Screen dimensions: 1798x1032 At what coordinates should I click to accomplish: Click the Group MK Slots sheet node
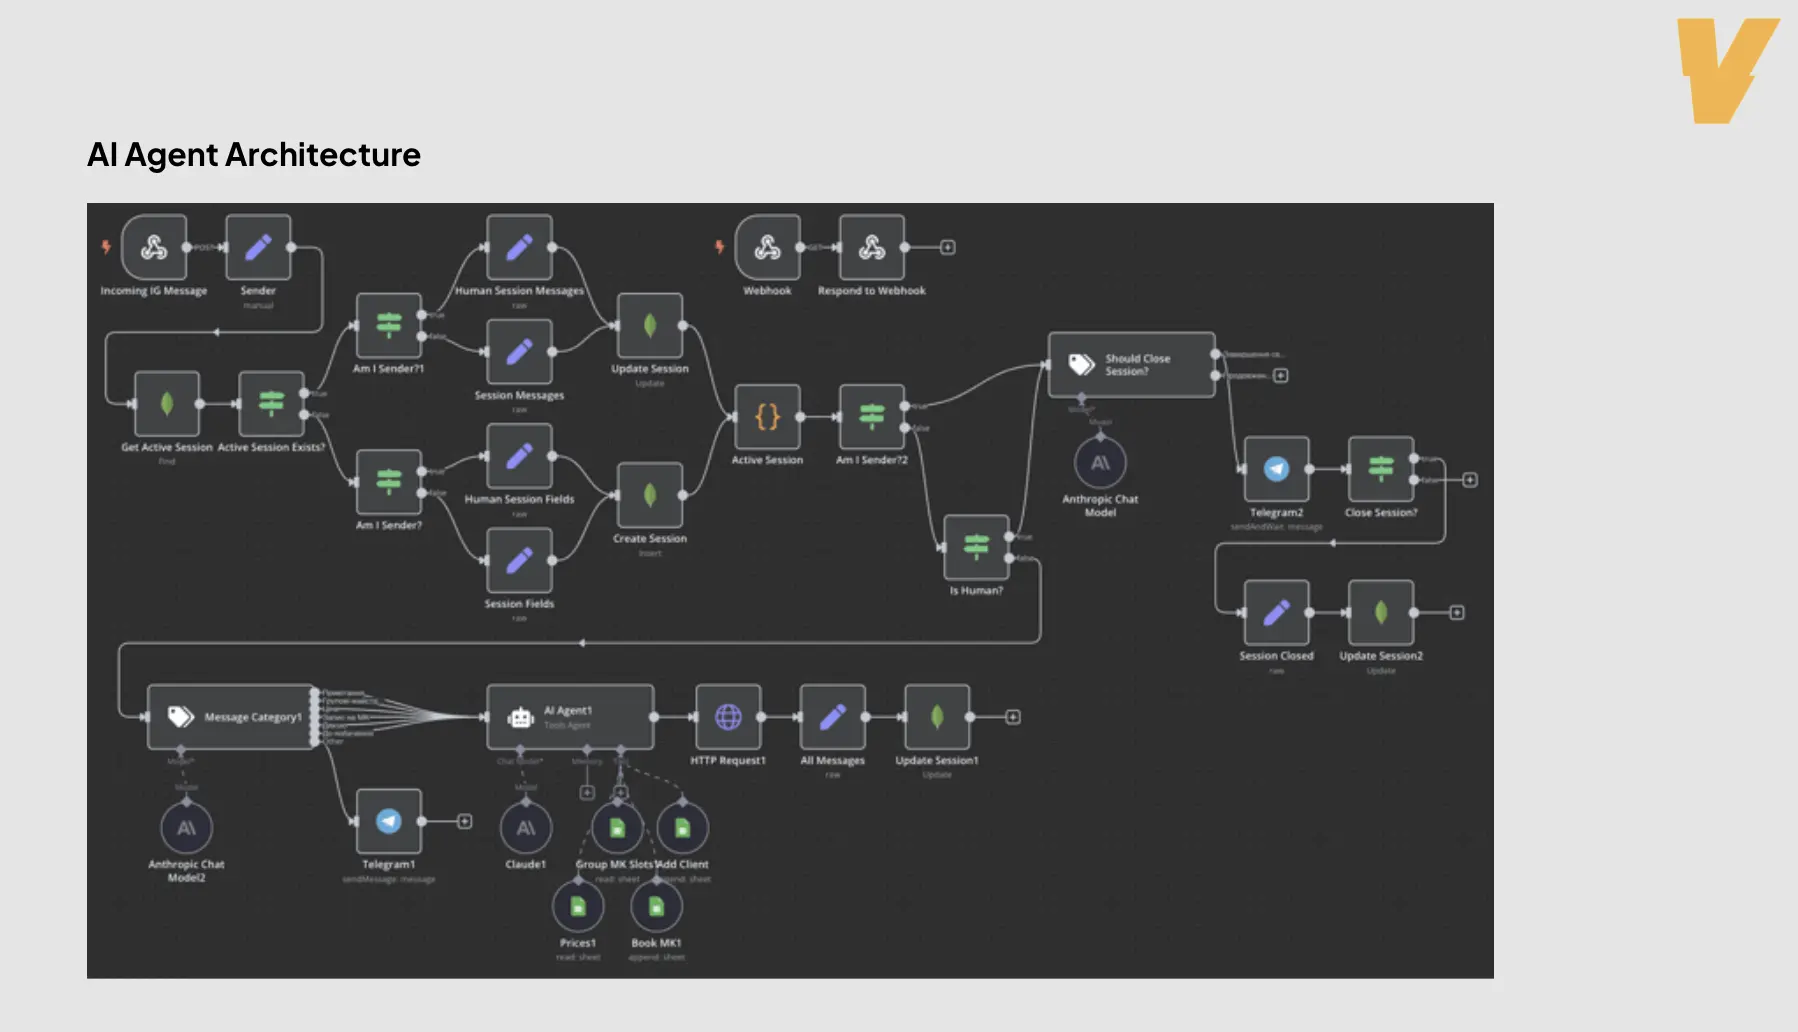coord(616,828)
